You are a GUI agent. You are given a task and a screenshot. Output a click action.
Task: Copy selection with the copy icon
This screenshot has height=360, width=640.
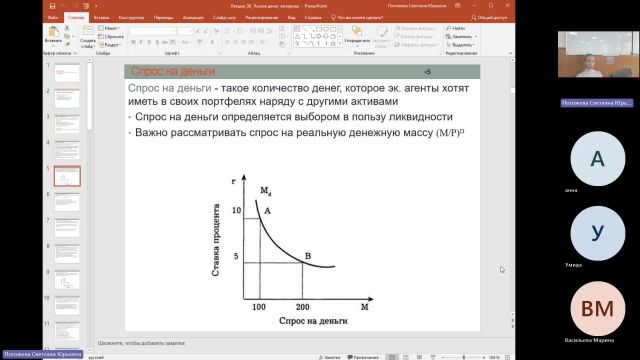coord(67,36)
